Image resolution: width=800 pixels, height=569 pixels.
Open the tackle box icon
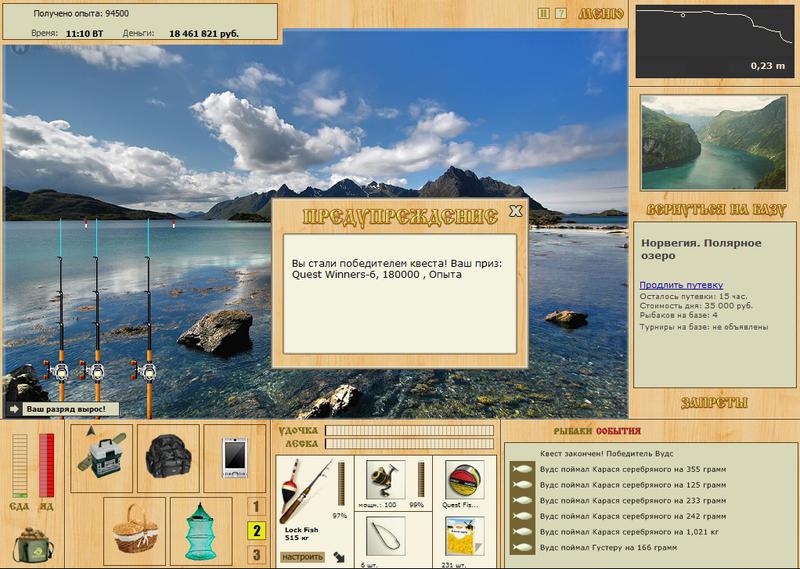pyautogui.click(x=101, y=458)
